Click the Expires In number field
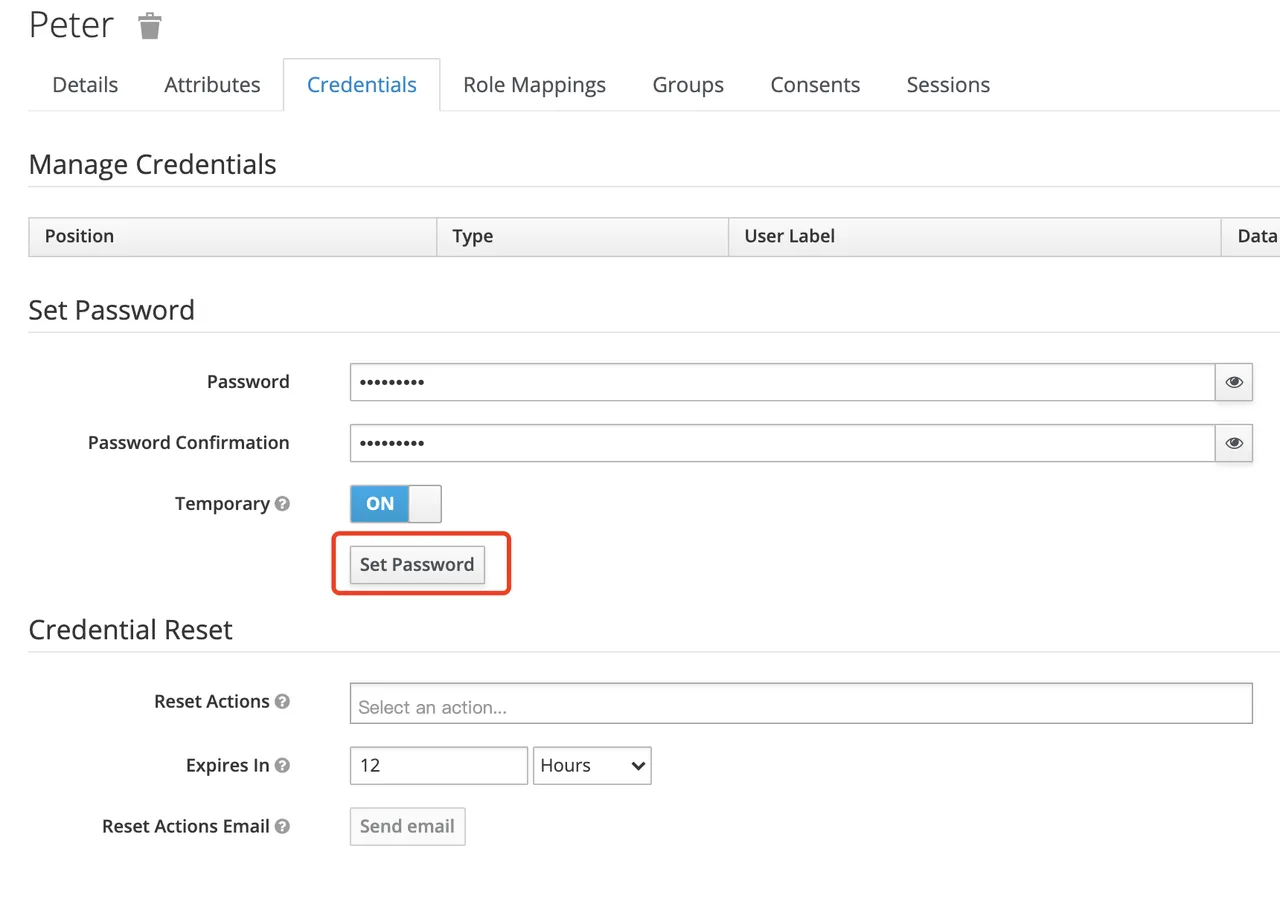 (438, 766)
